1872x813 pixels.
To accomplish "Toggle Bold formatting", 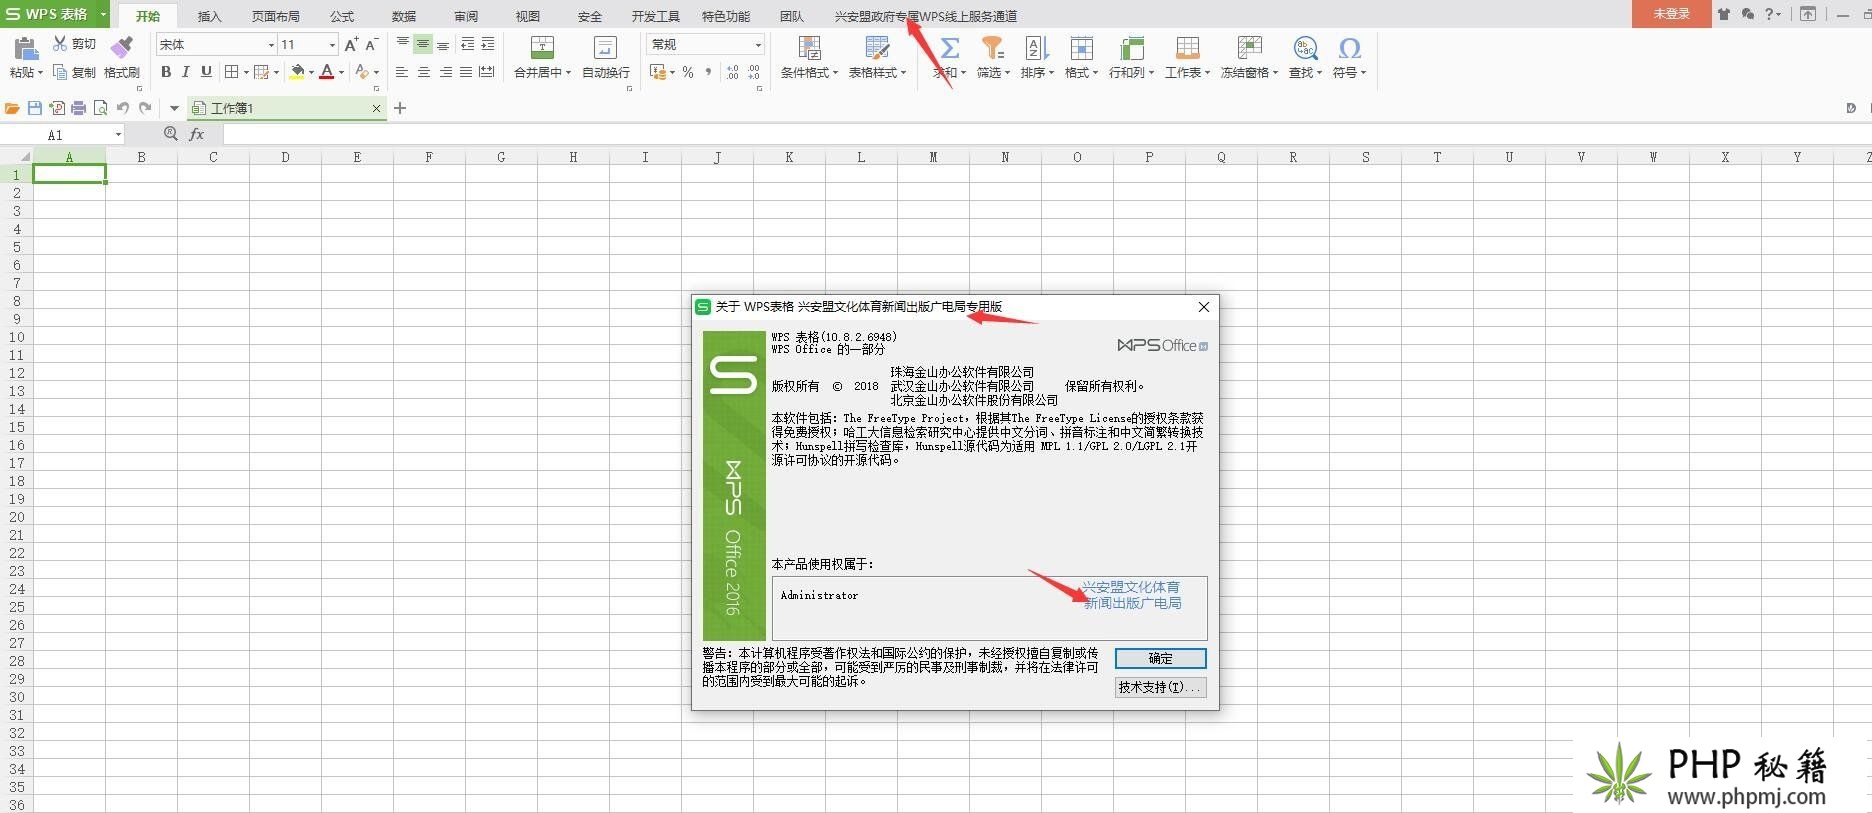I will (x=166, y=72).
